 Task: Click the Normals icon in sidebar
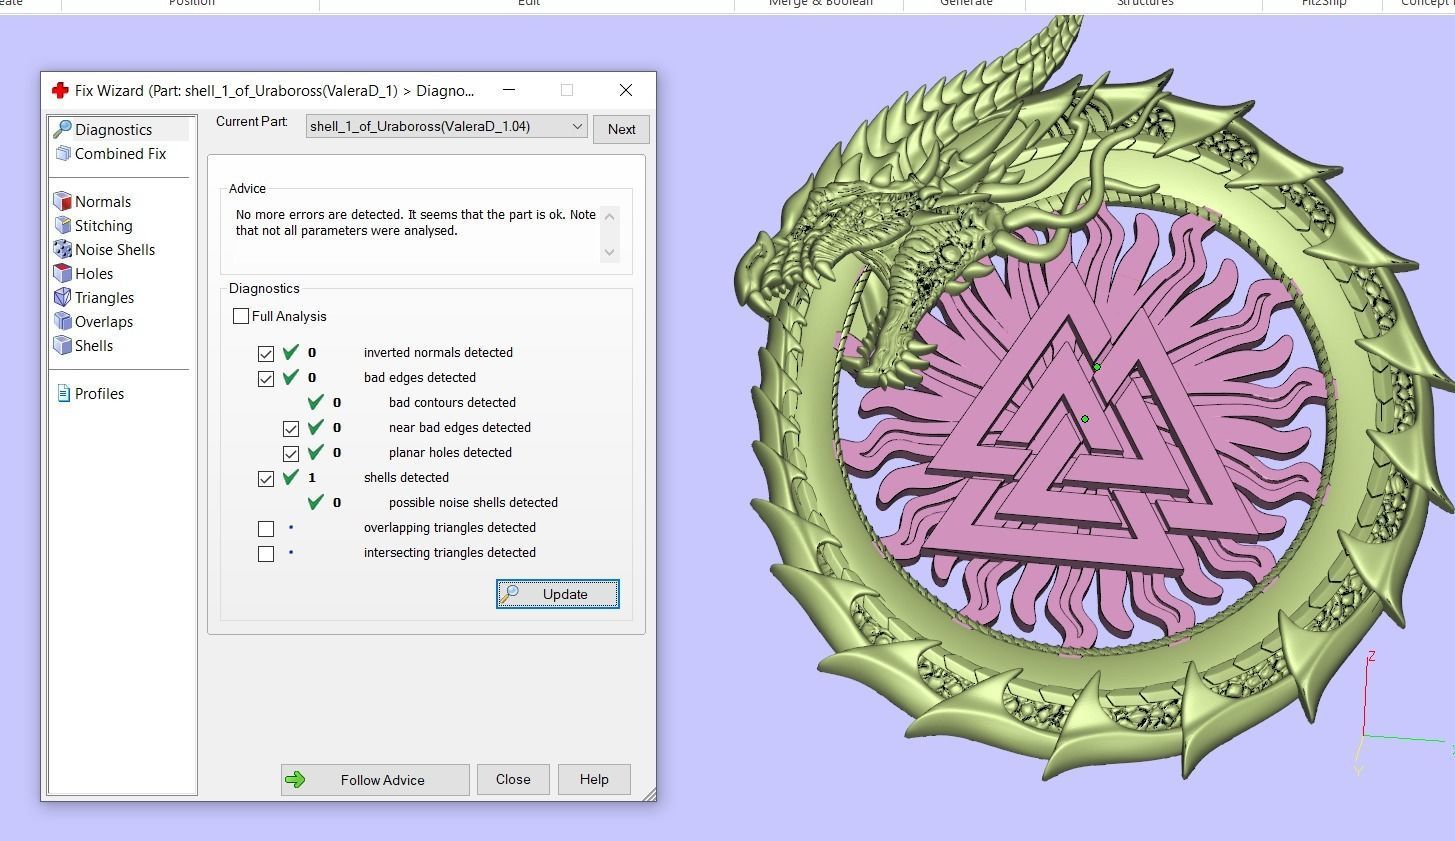pos(63,201)
